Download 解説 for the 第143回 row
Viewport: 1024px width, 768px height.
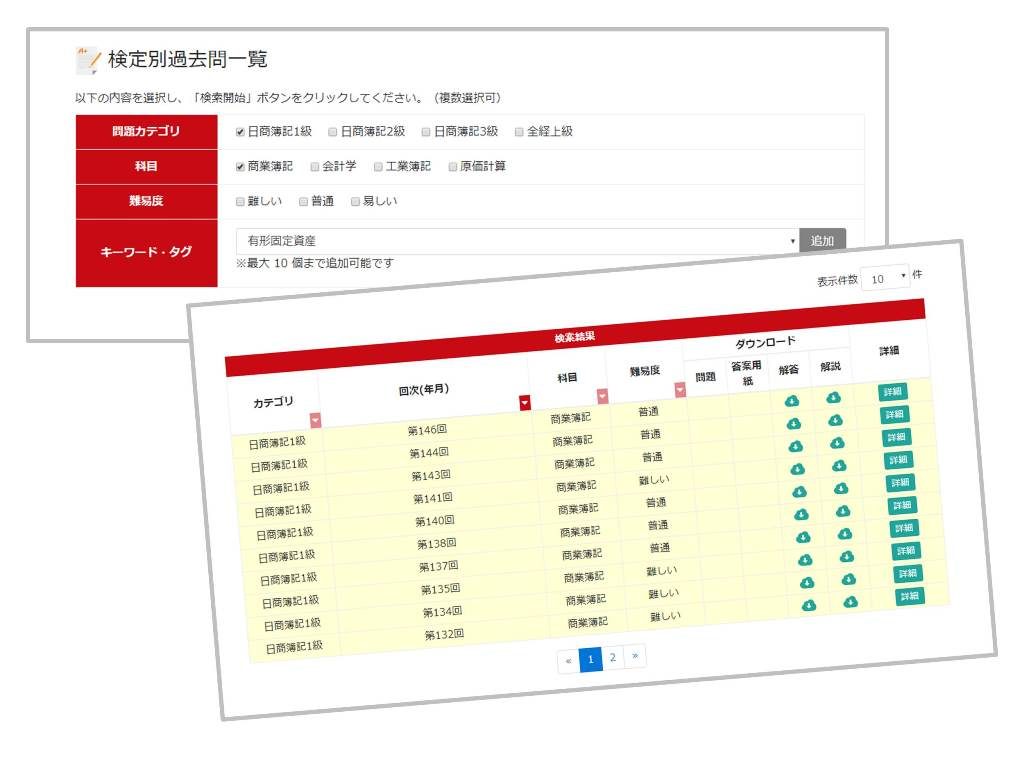pos(837,443)
